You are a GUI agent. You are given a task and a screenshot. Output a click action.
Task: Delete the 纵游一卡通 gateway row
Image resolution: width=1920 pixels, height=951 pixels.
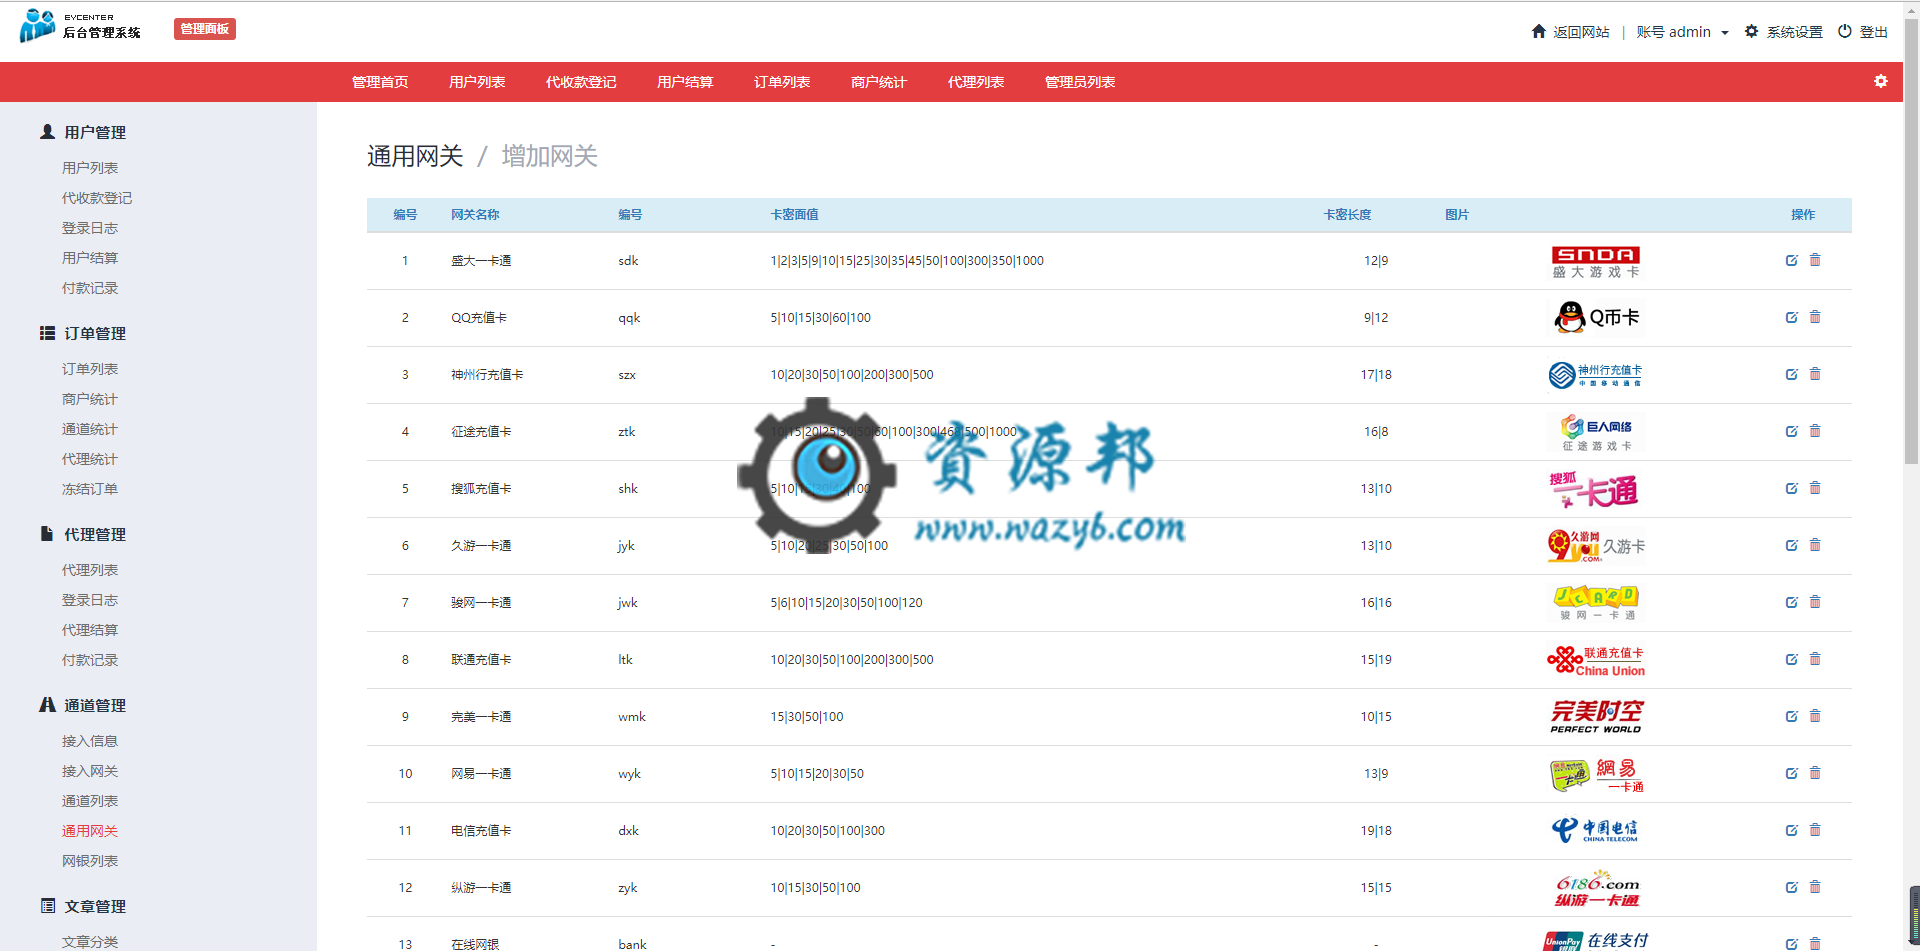click(x=1815, y=887)
